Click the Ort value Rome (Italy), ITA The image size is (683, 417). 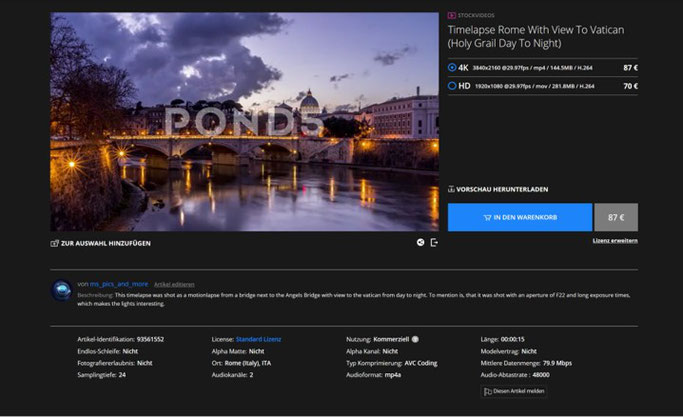pyautogui.click(x=248, y=363)
